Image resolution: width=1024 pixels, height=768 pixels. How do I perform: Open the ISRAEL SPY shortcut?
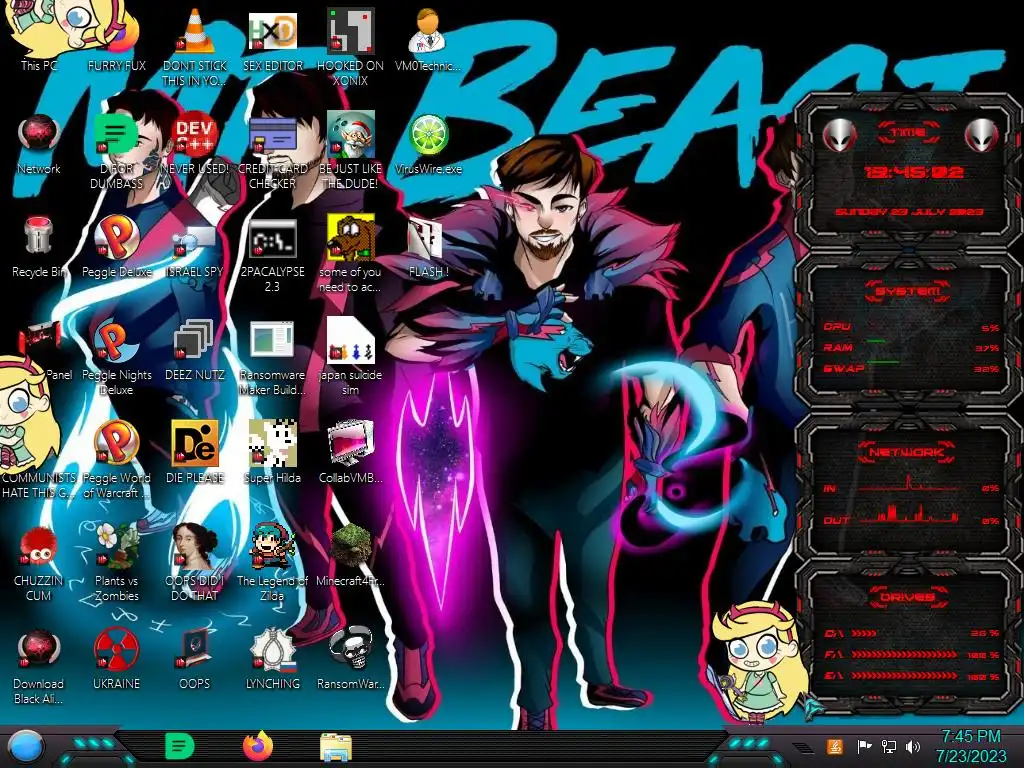coord(195,239)
